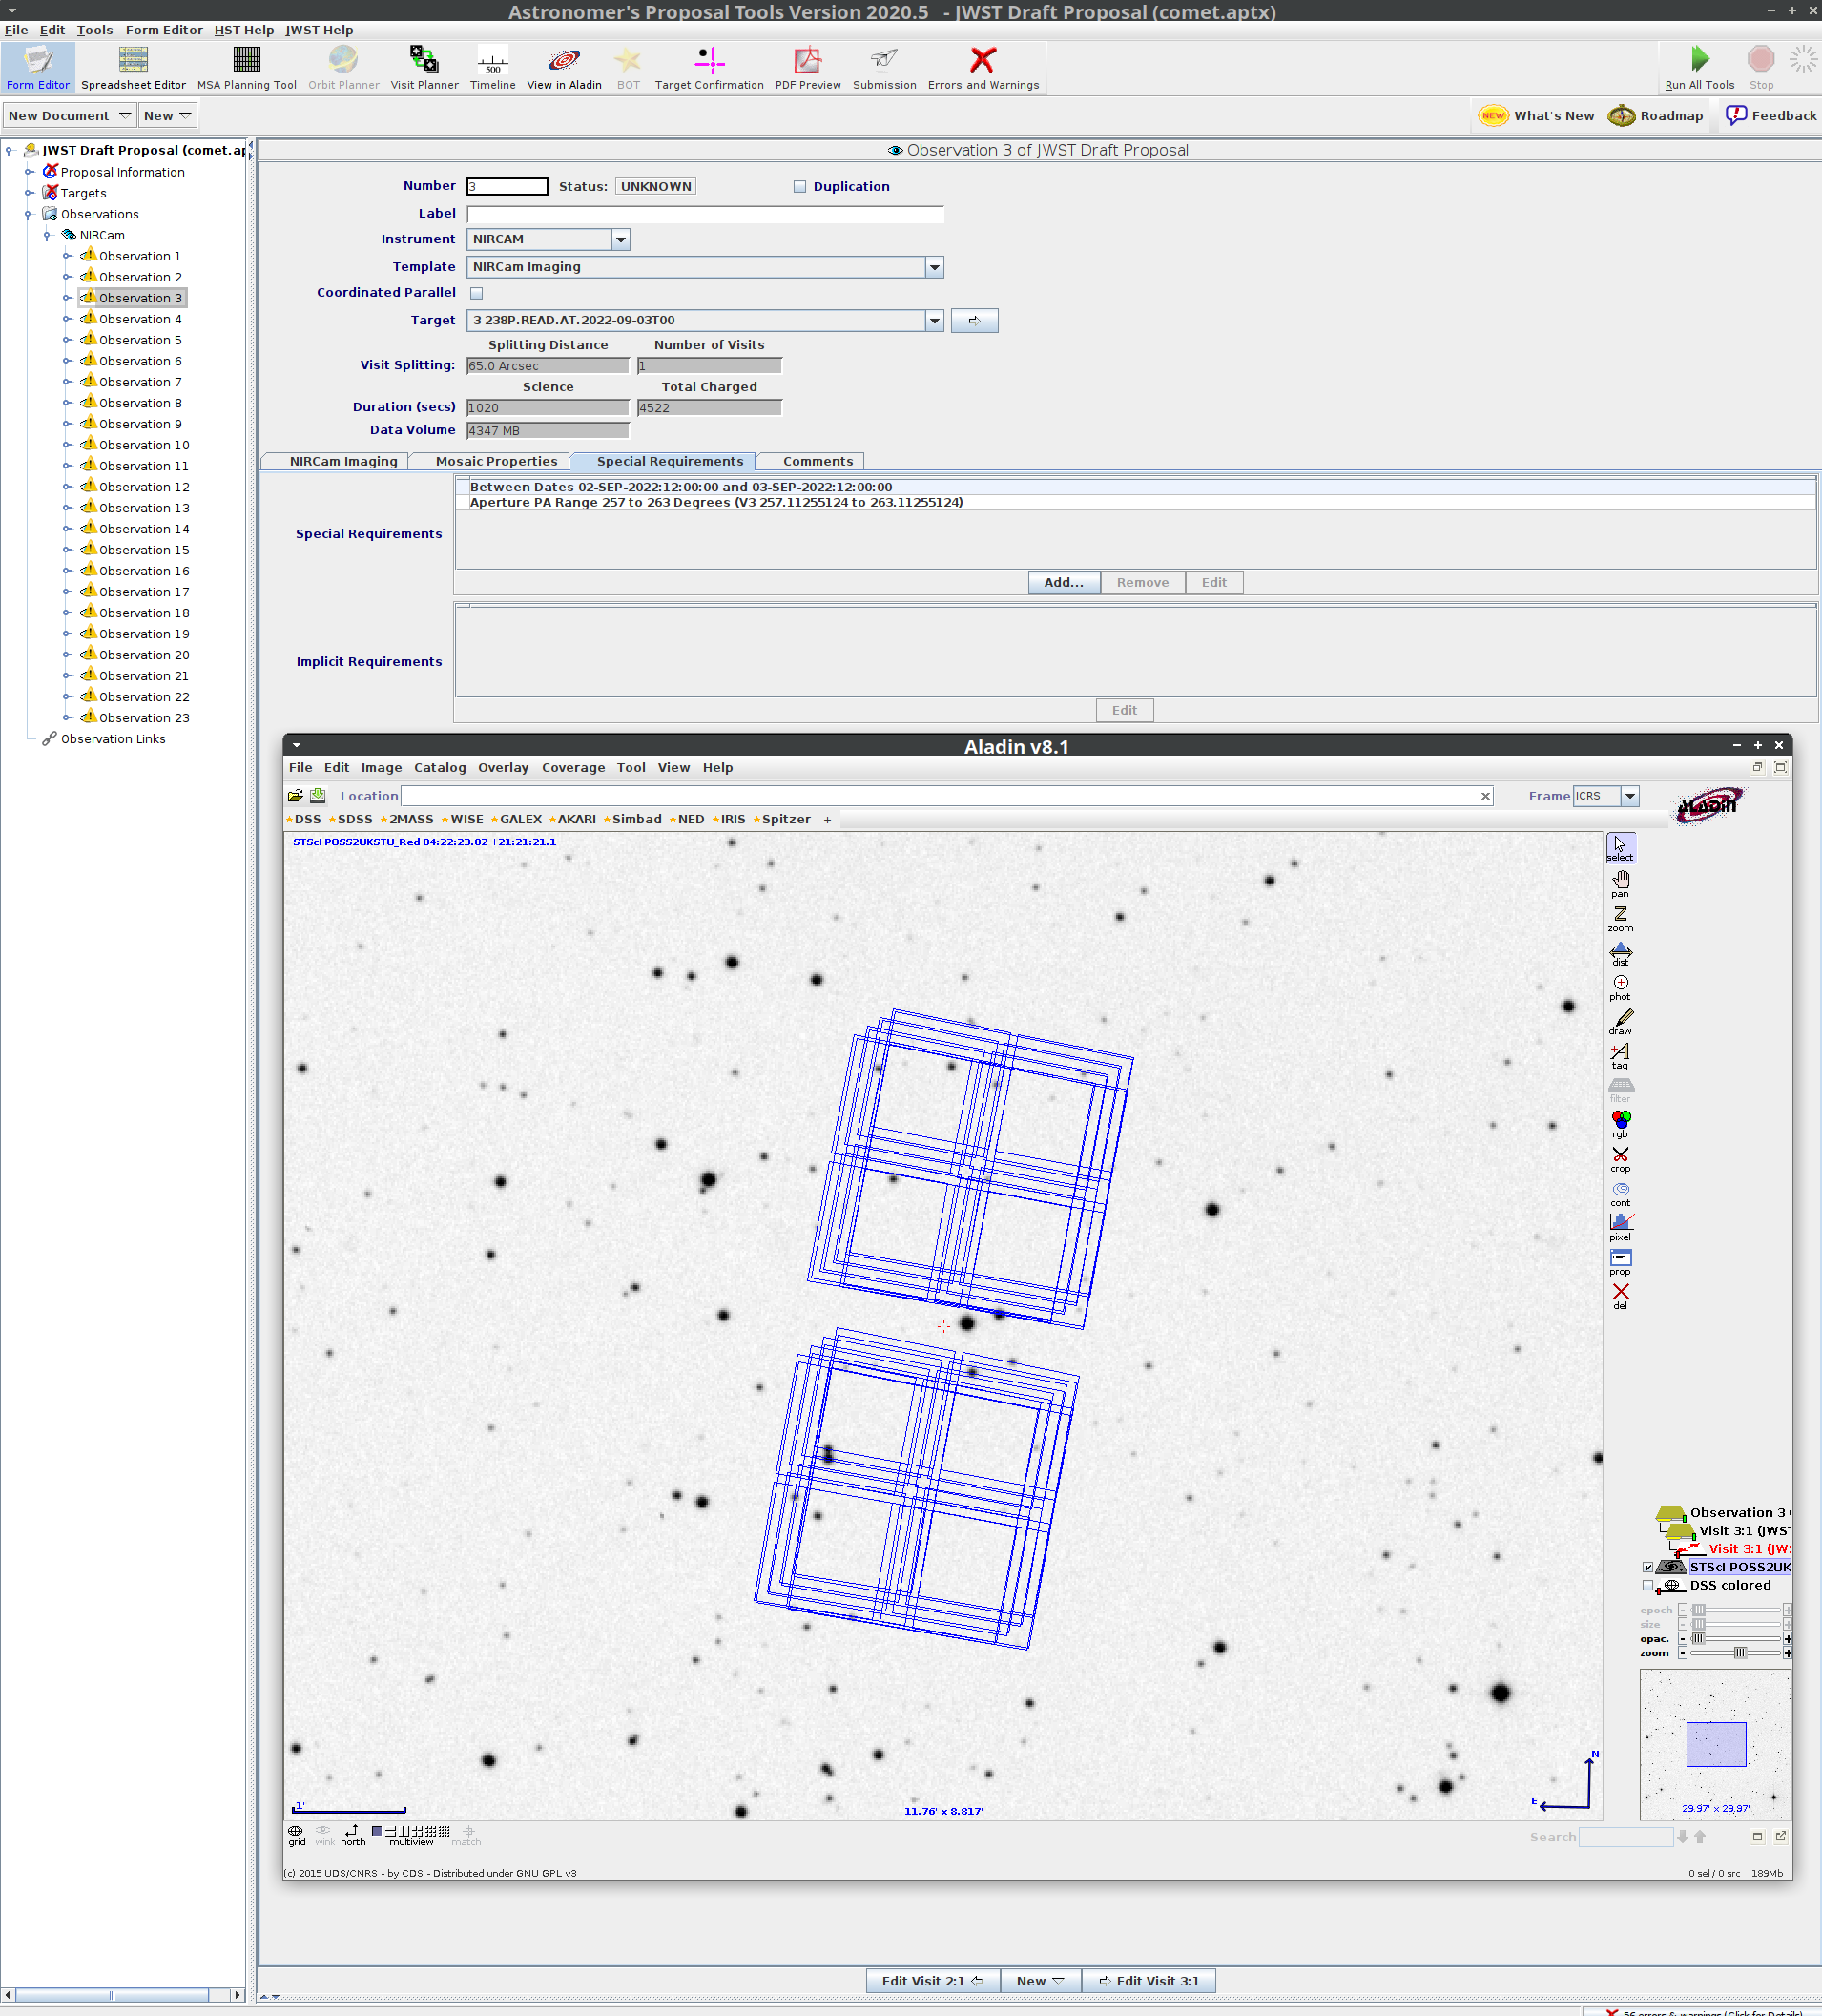
Task: Open the Submission tool
Action: (x=884, y=67)
